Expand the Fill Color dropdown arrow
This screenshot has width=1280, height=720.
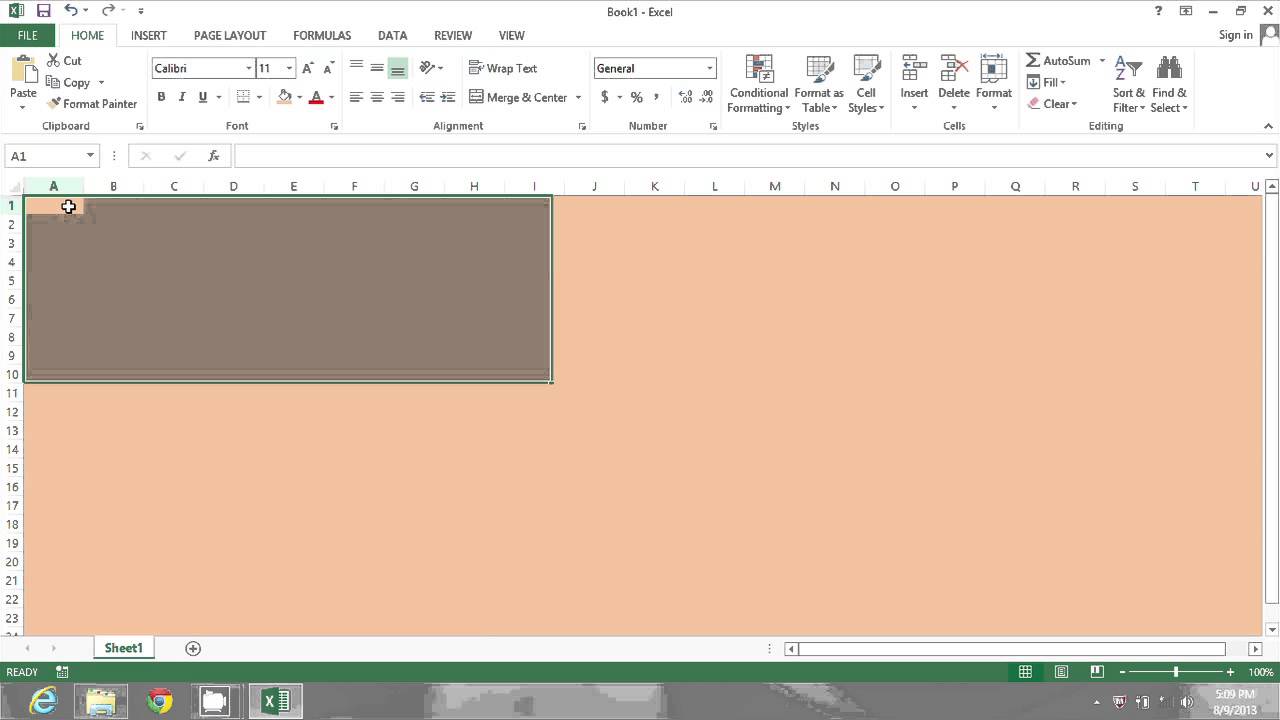pos(301,97)
